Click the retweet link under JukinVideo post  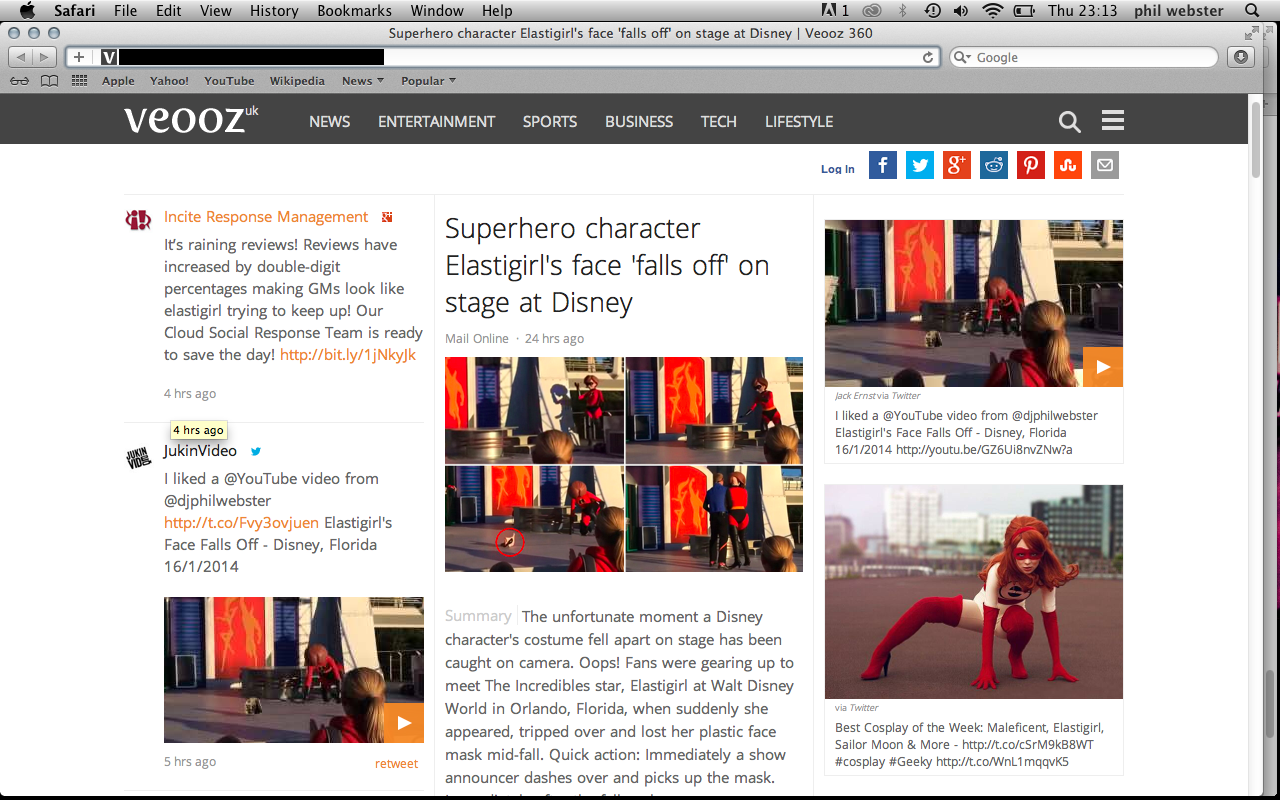click(x=396, y=763)
